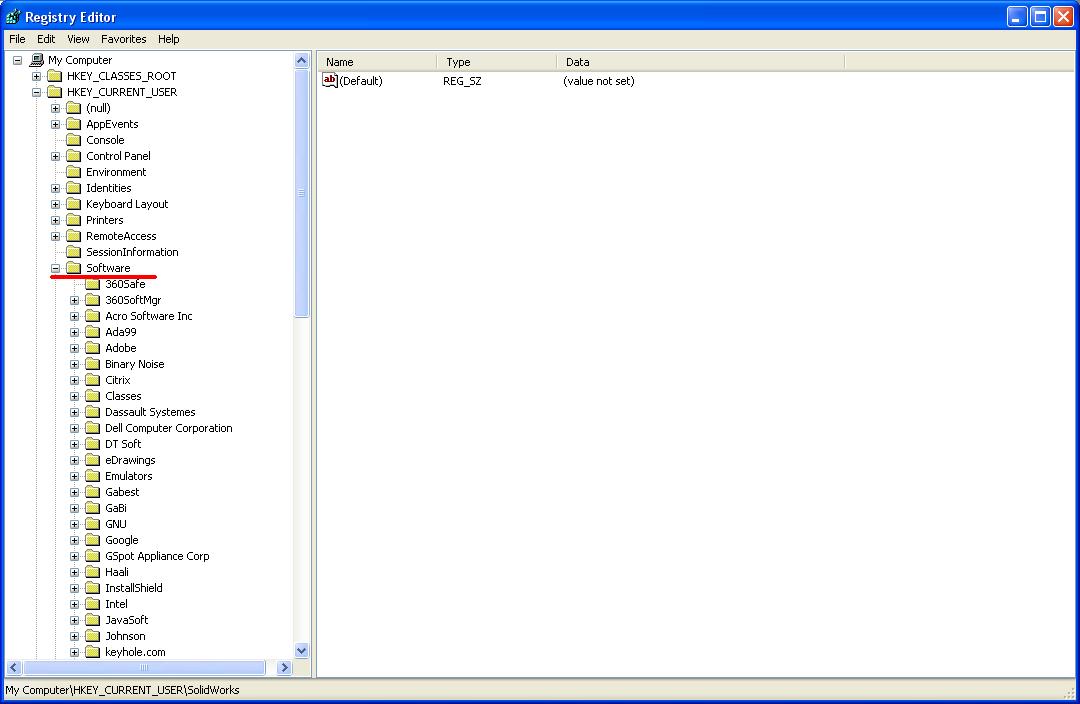Screen dimensions: 1080x704
Task: Click the Emulators folder icon
Action: (93, 476)
